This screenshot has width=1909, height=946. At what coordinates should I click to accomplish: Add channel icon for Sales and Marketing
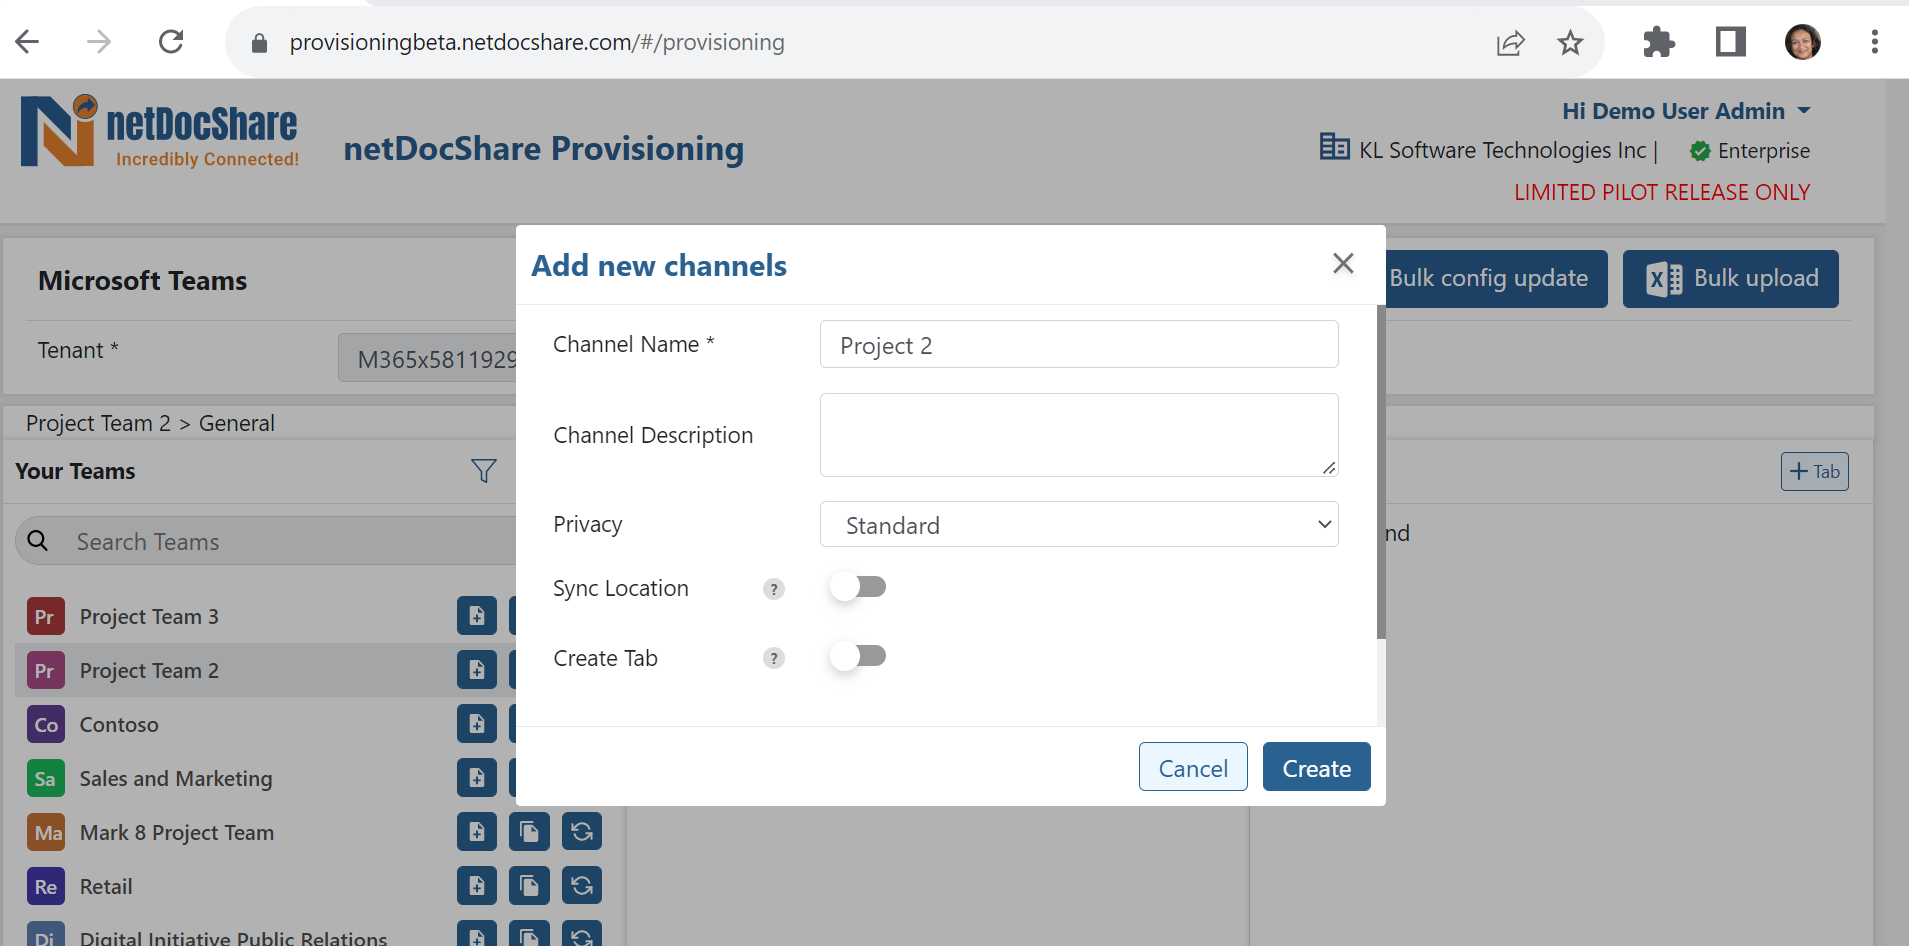click(477, 778)
